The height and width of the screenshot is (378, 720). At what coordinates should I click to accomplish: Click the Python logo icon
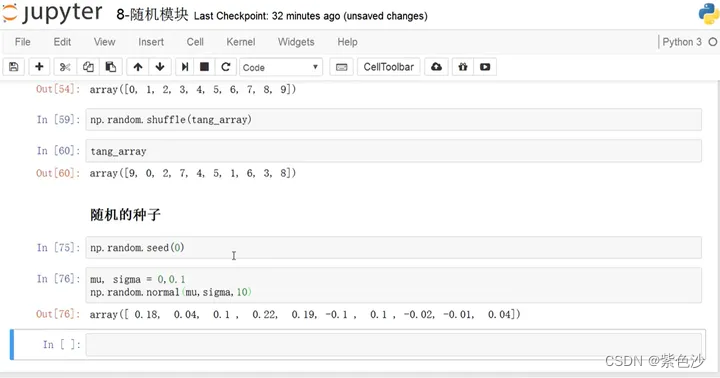point(709,13)
